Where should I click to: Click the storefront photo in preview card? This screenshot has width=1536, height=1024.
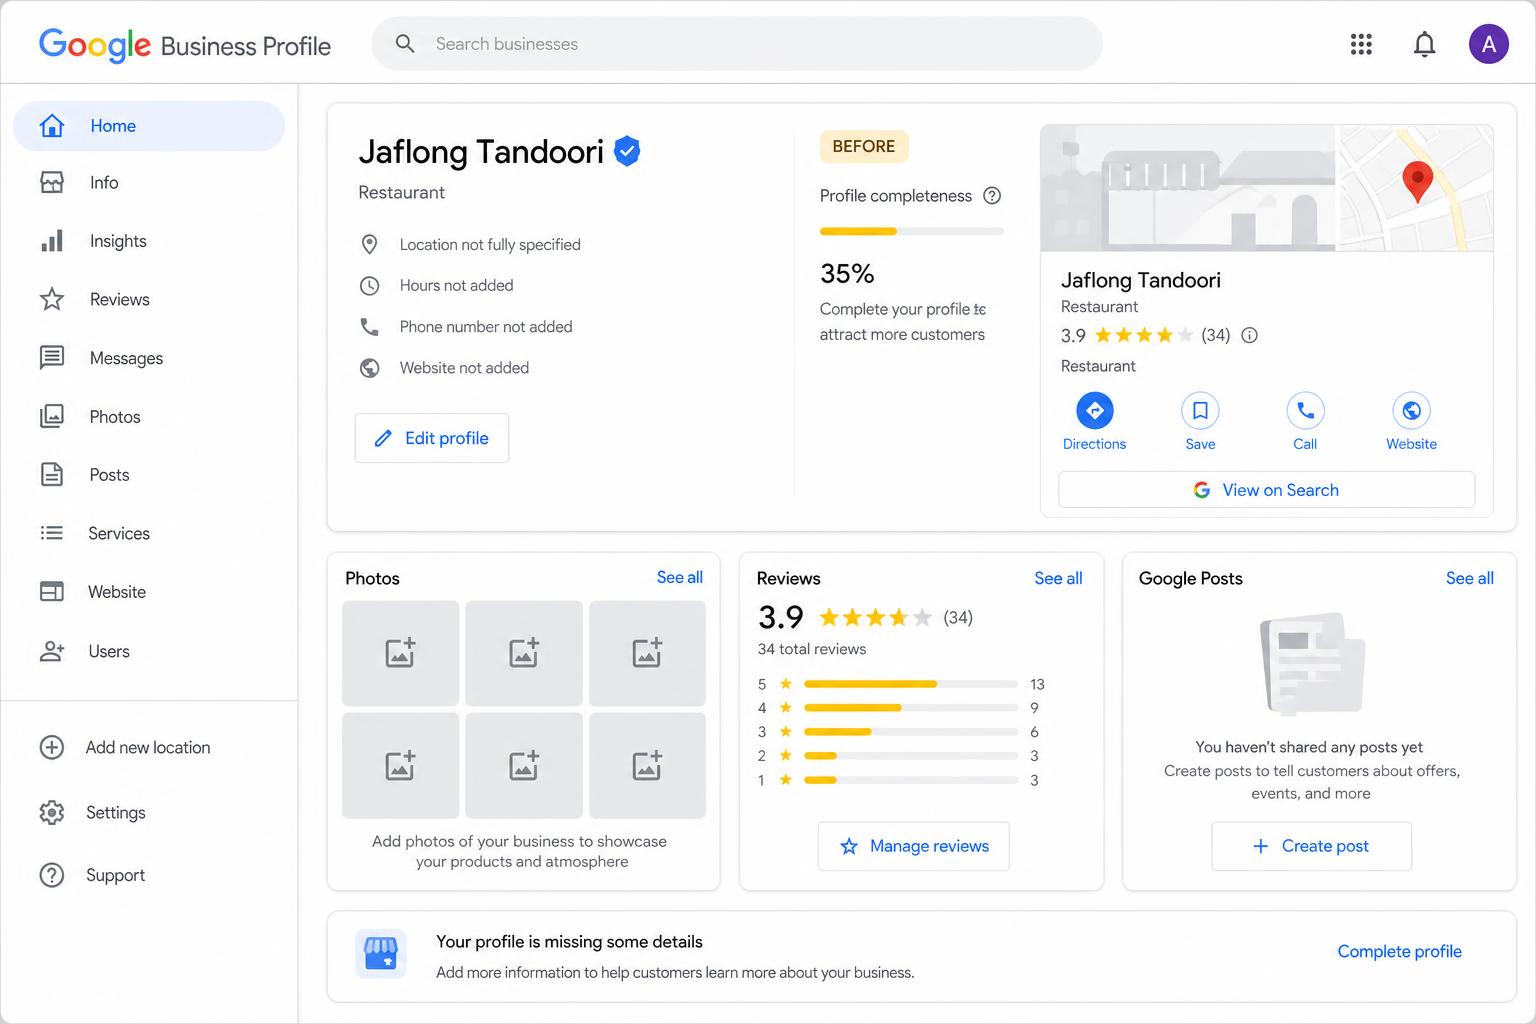coord(1188,188)
